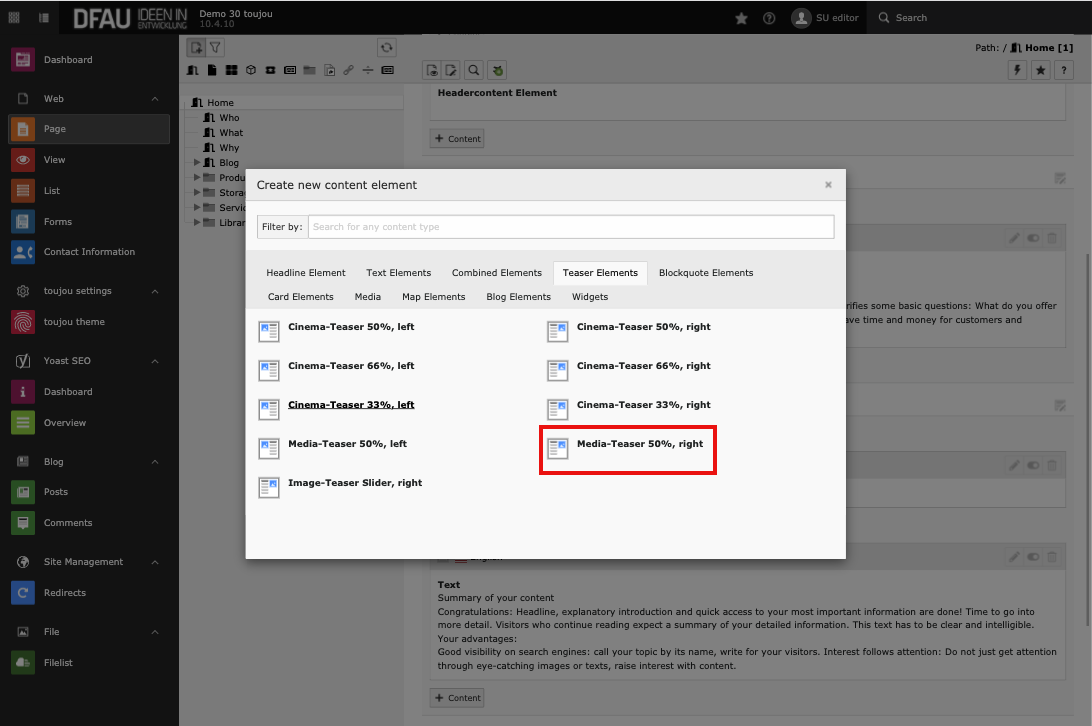Image resolution: width=1092 pixels, height=726 pixels.
Task: Toggle visibility of the first content element
Action: pyautogui.click(x=1033, y=238)
